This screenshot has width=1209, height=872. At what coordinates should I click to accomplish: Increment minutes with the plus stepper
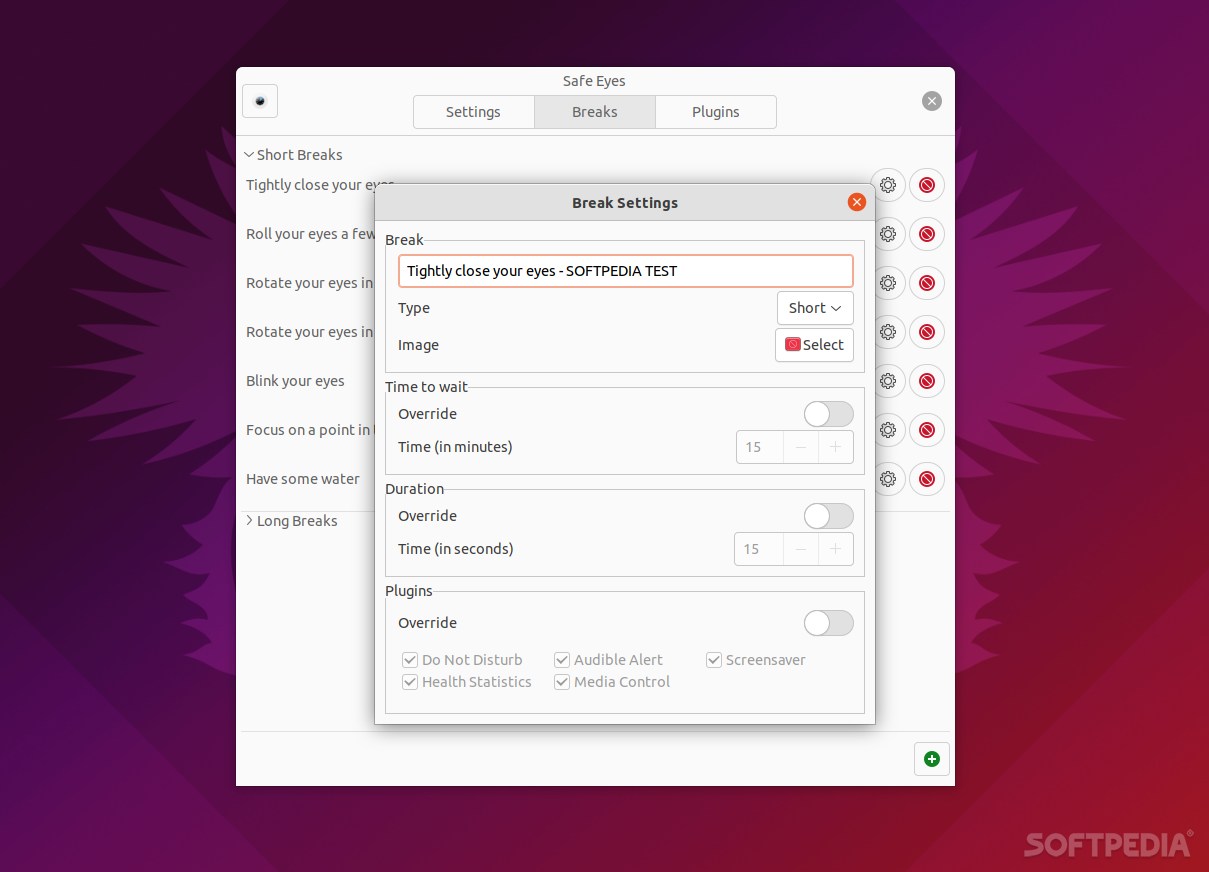click(836, 446)
